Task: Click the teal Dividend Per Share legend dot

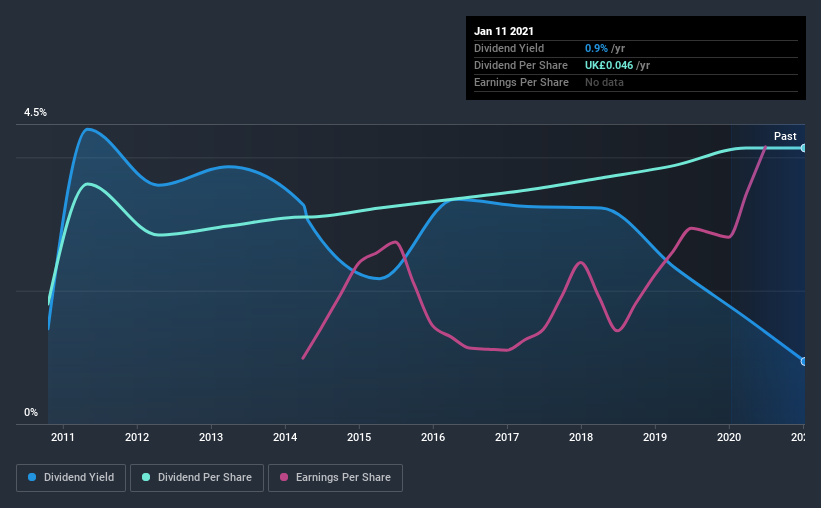Action: (x=146, y=477)
